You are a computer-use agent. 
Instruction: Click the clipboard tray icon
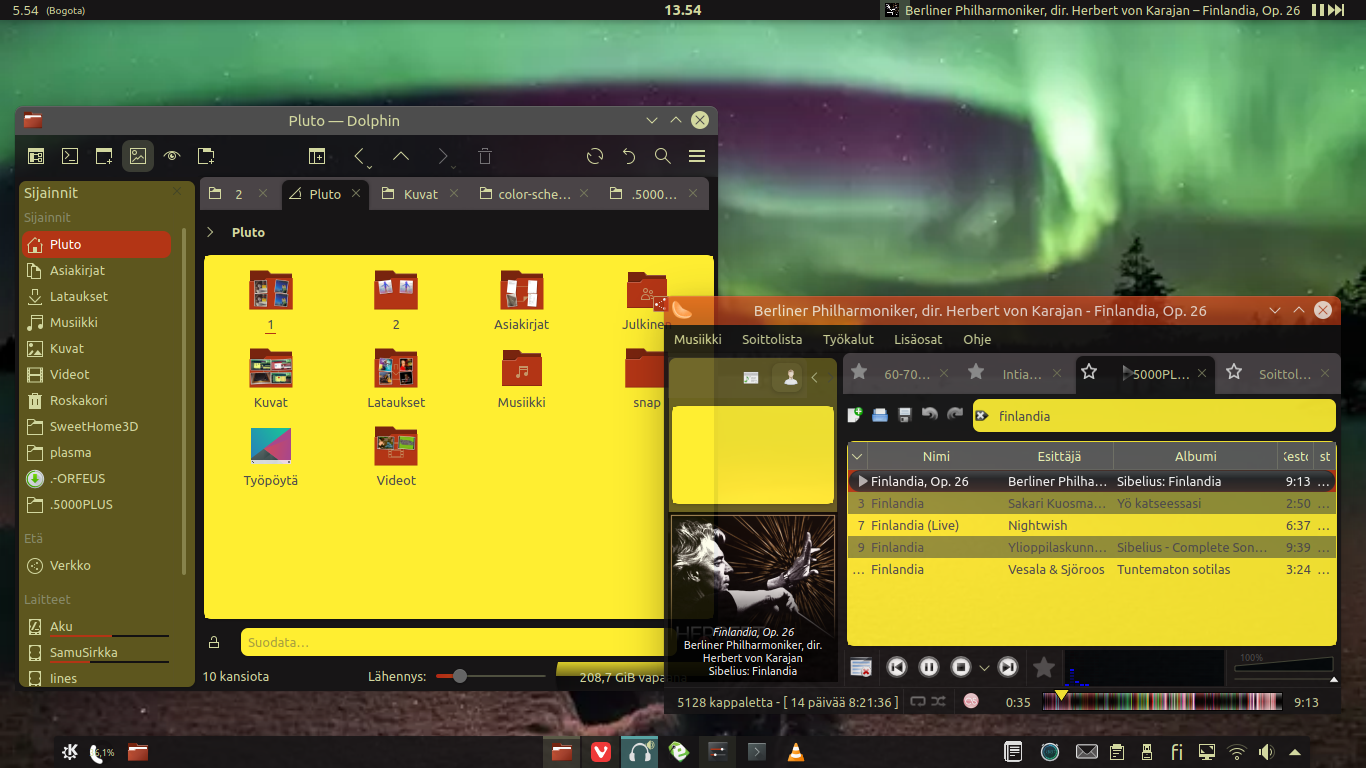tap(1117, 752)
